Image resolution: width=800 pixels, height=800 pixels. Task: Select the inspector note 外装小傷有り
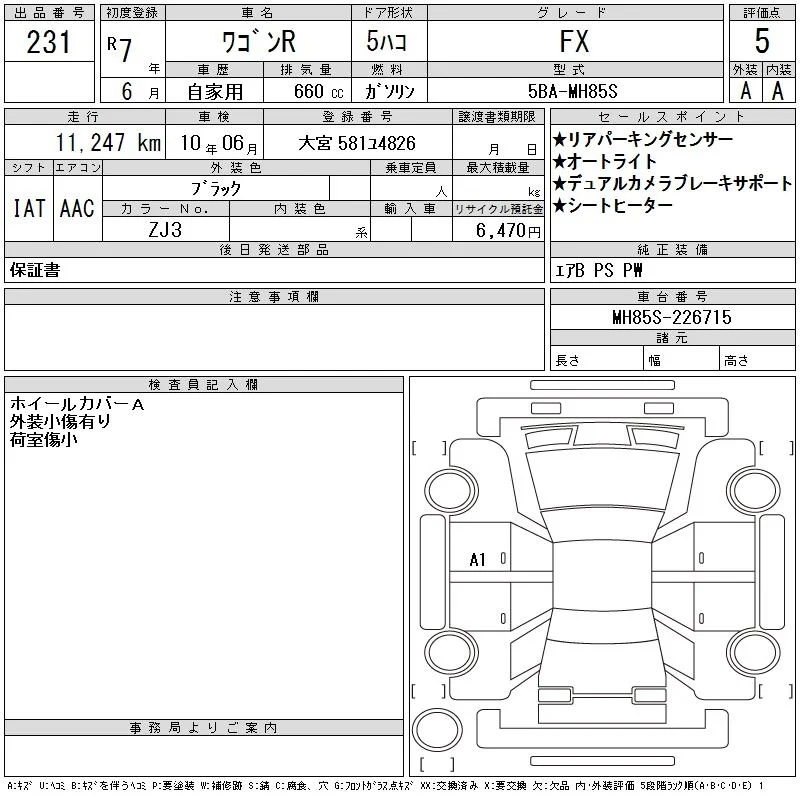point(60,421)
